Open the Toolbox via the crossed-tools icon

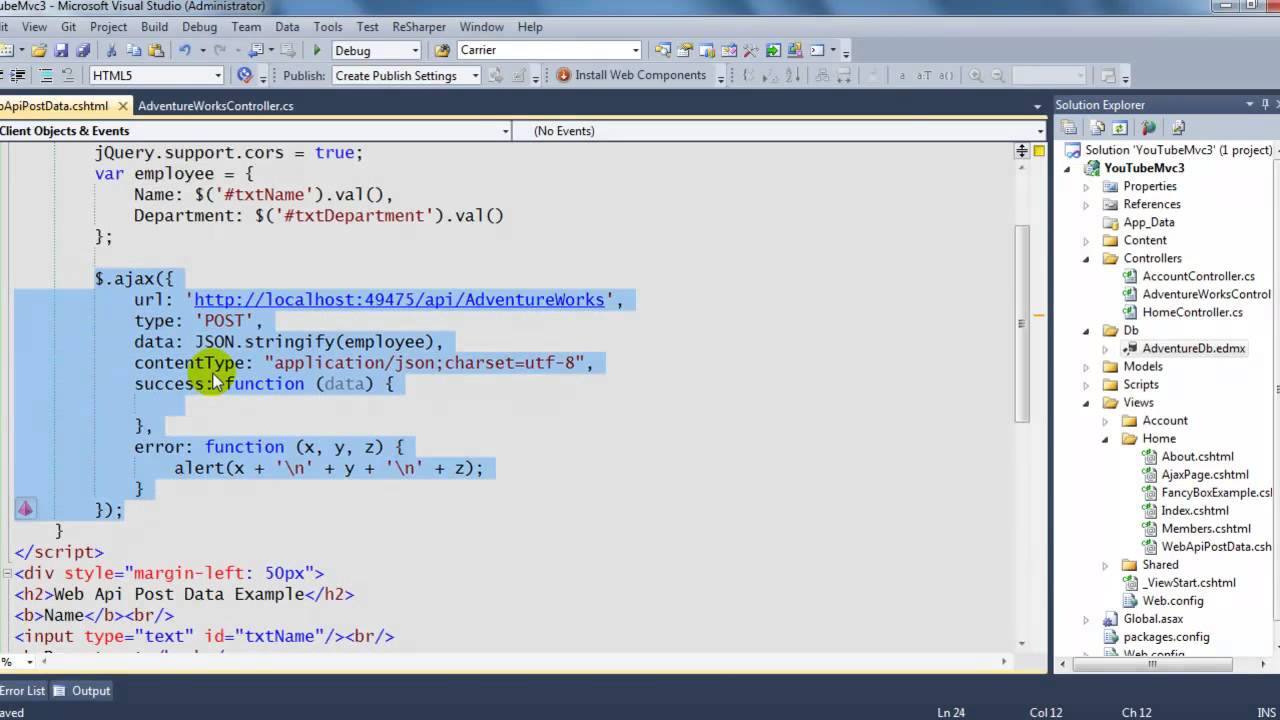750,50
